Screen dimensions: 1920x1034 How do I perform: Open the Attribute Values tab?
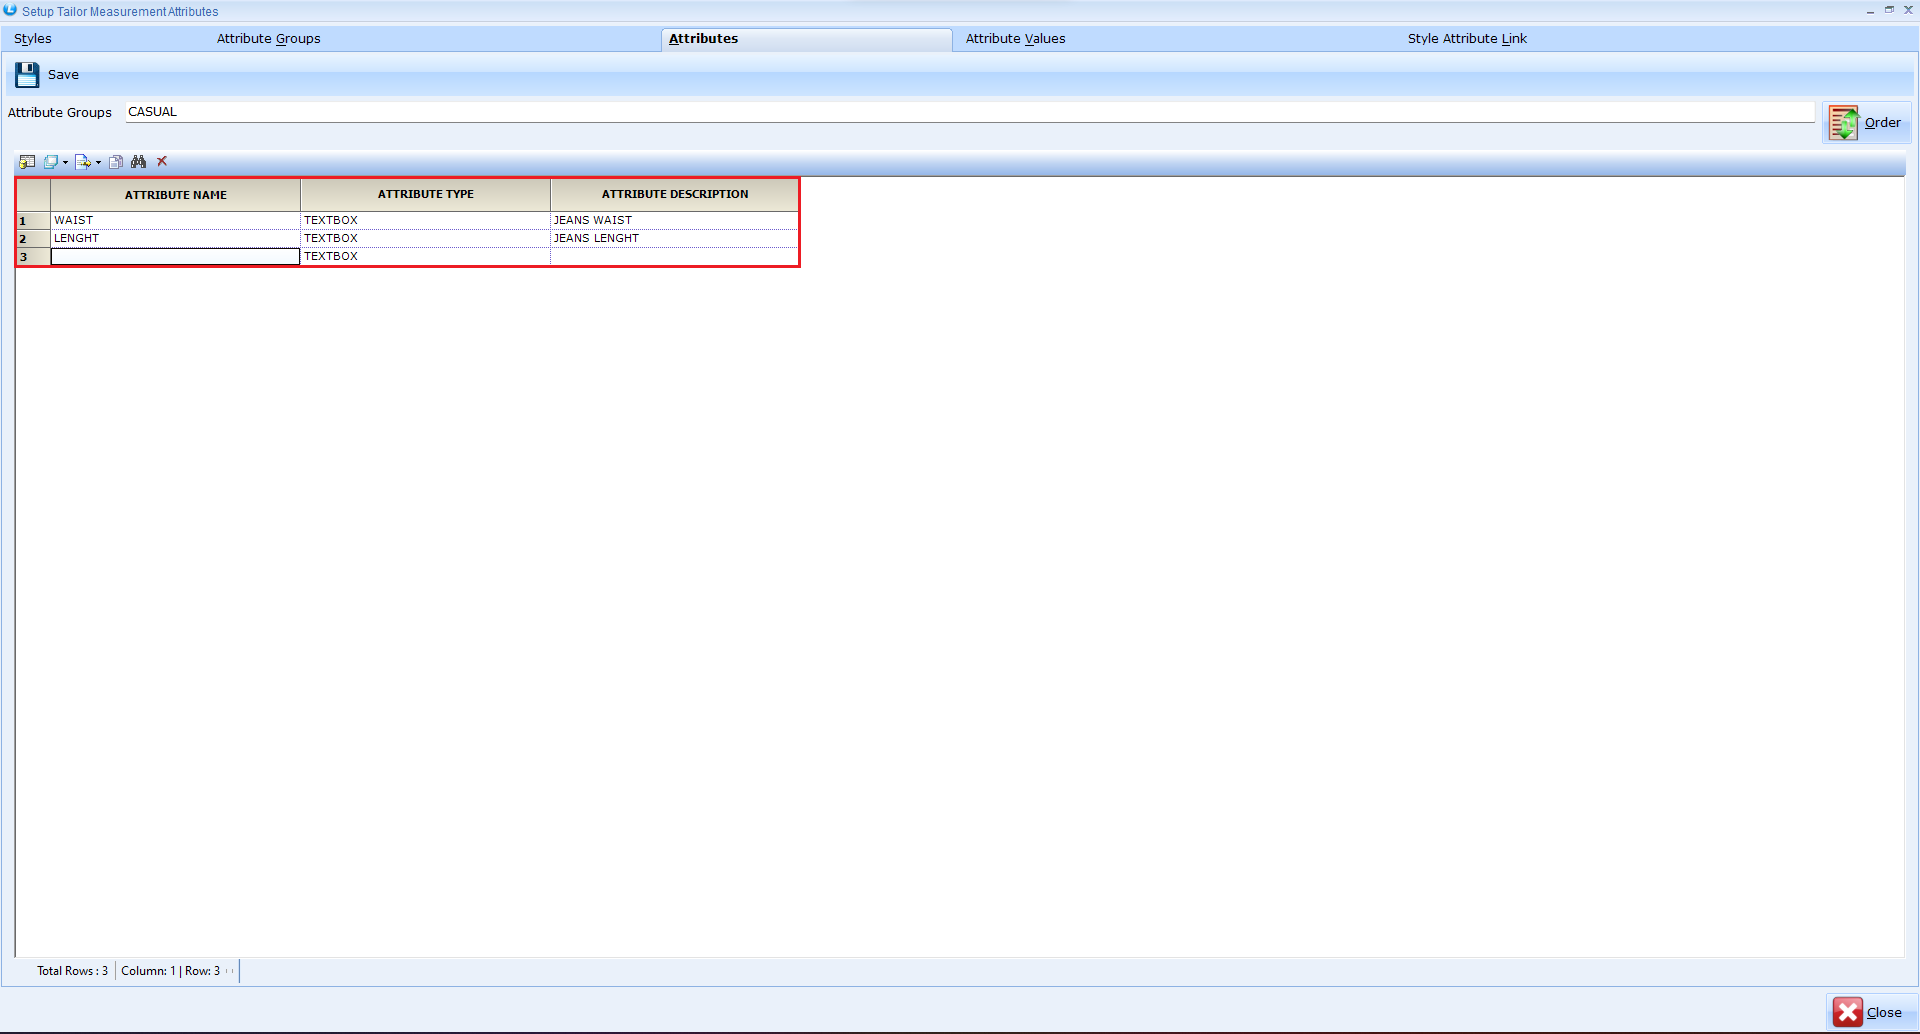pos(1015,39)
